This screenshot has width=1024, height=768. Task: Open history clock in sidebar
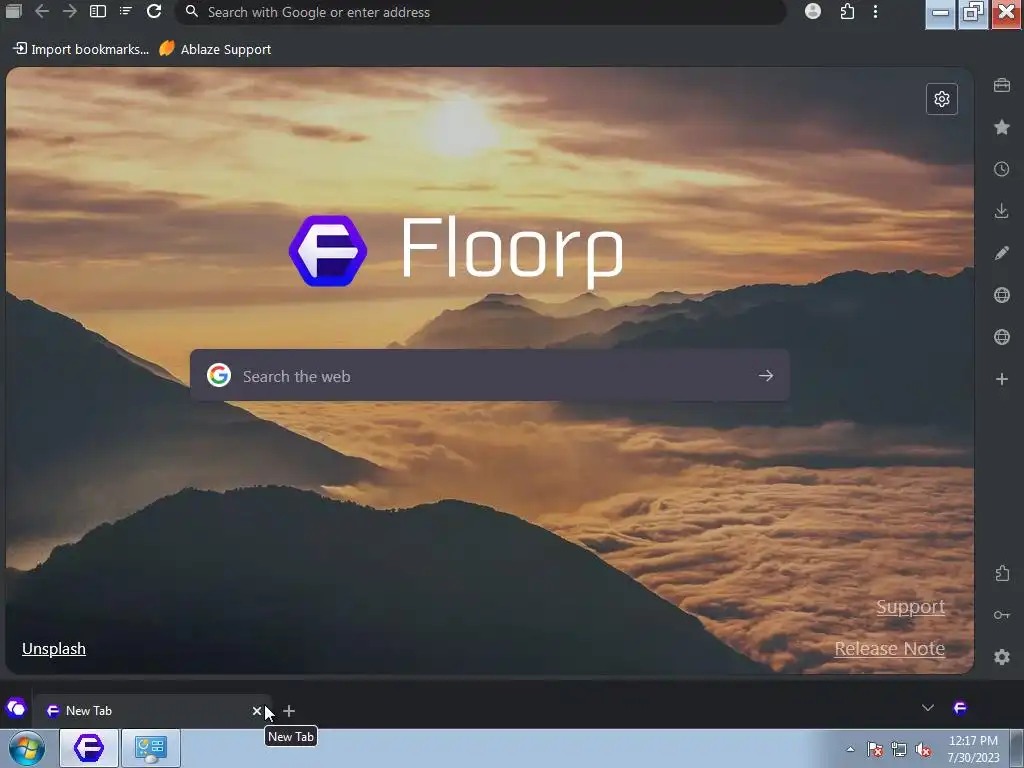[x=1002, y=169]
